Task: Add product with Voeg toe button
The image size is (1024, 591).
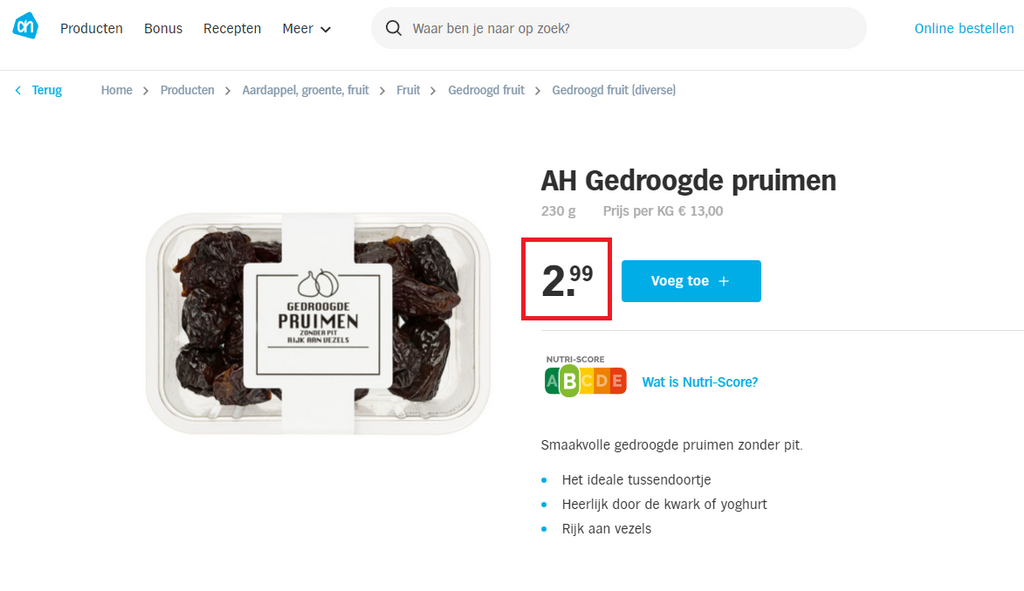Action: coord(691,281)
